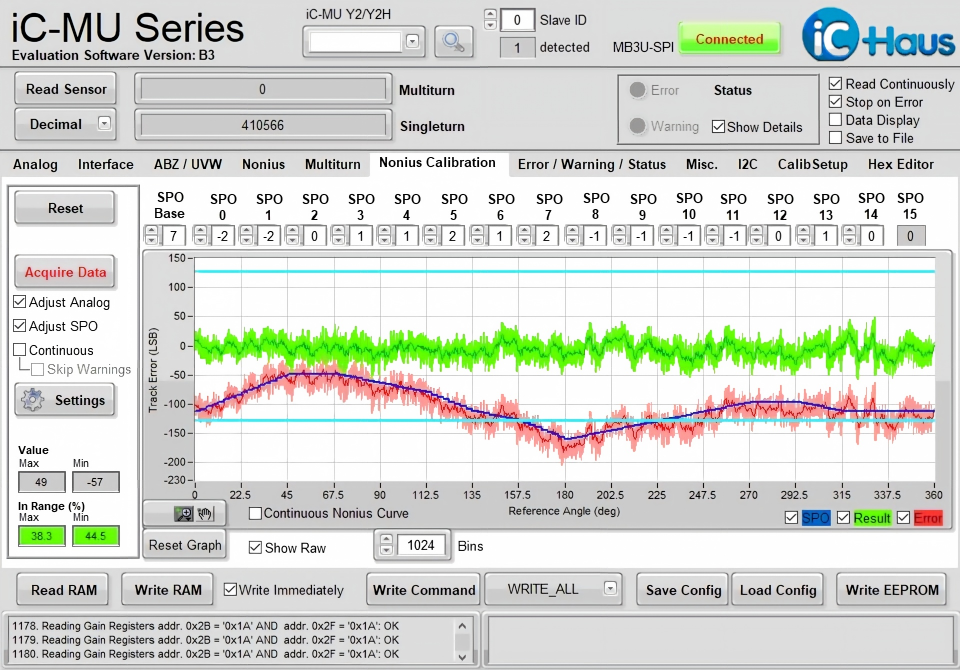Viewport: 960px width, 670px height.
Task: Disable the Stop on Error checkbox
Action: coord(835,102)
